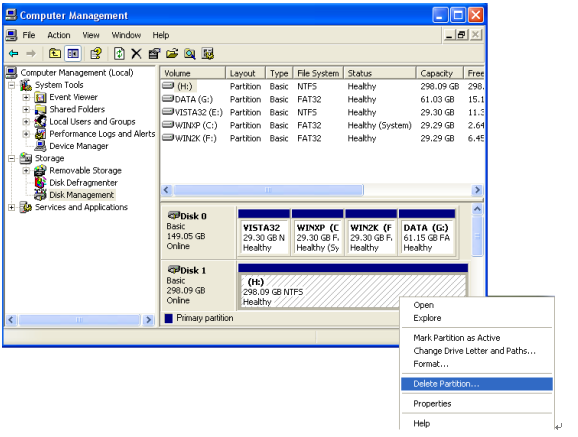
Task: Expand the Removable Storage node
Action: tap(26, 171)
